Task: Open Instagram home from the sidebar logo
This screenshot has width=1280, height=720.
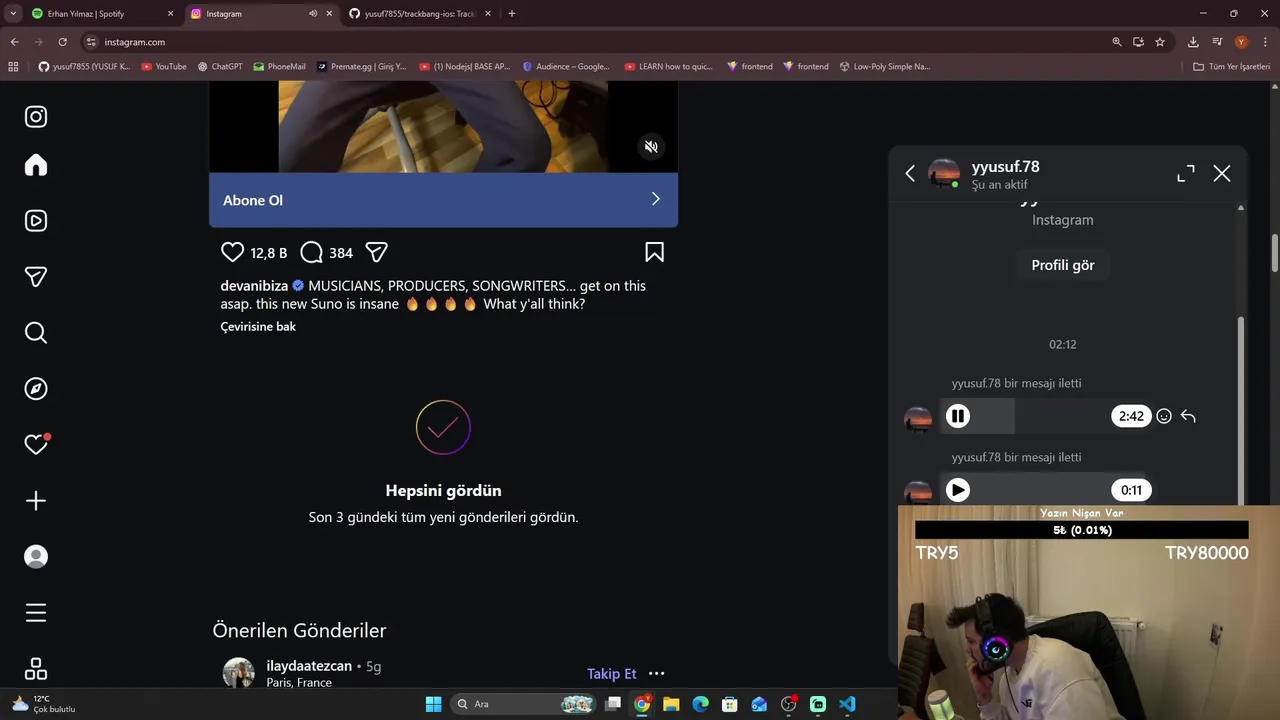Action: coord(36,117)
